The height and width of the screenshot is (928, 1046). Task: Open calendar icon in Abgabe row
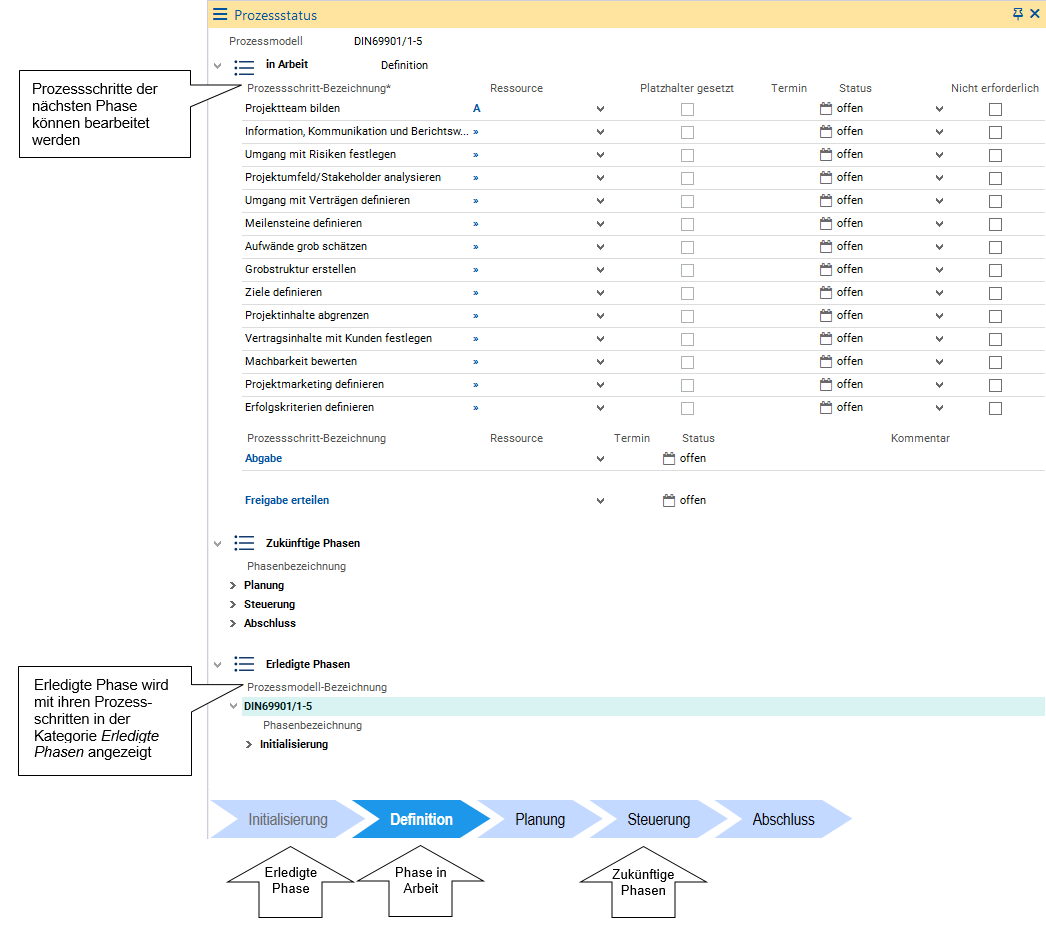coord(669,458)
